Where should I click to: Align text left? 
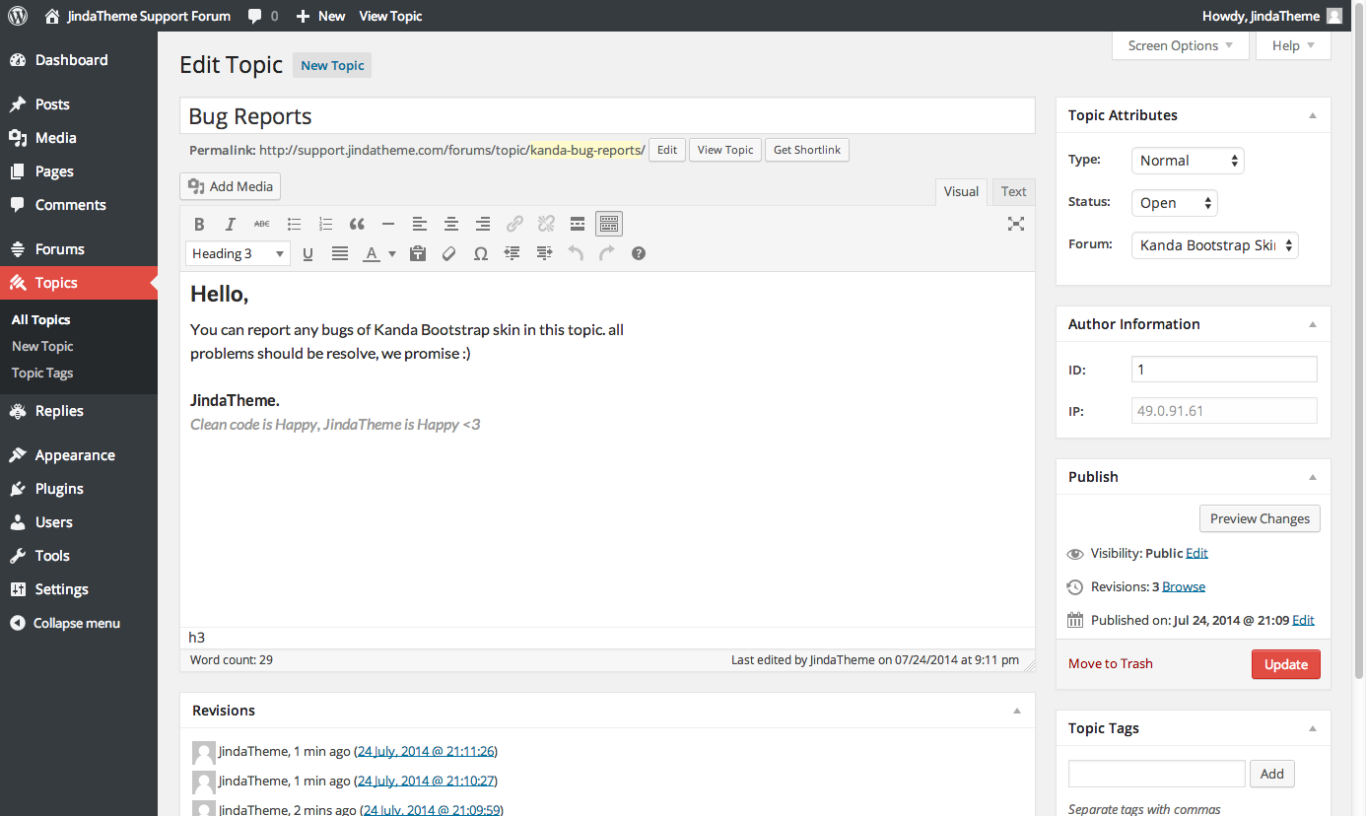420,224
